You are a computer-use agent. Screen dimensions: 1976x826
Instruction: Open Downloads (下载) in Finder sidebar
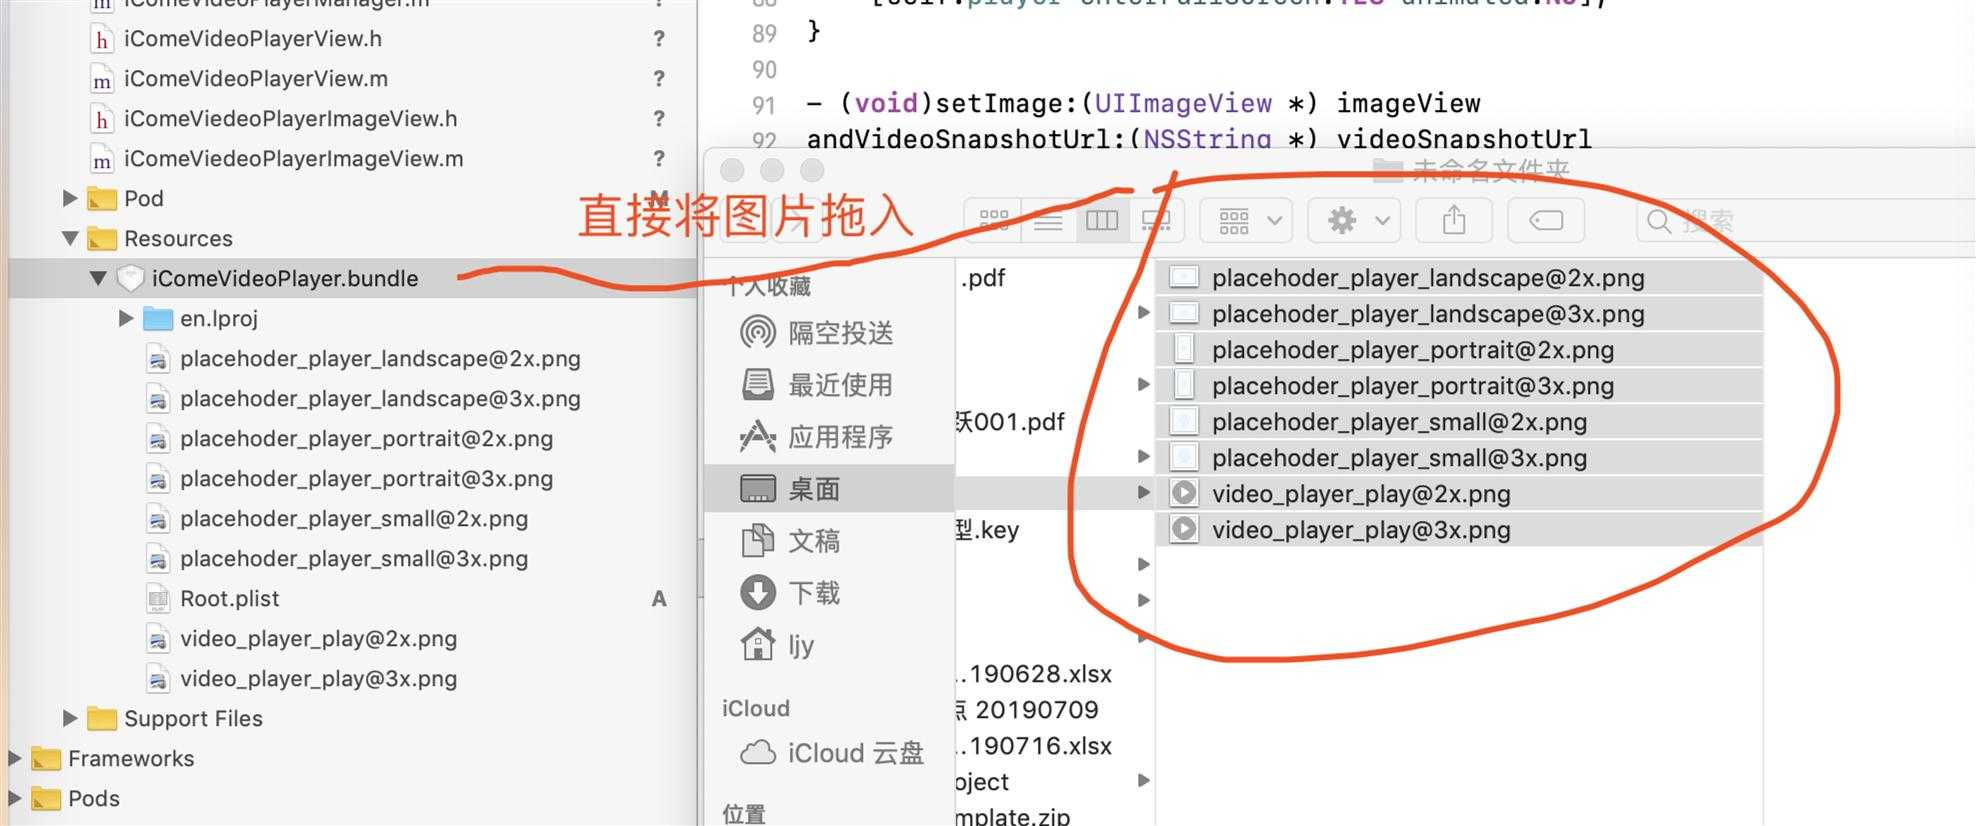click(x=791, y=593)
